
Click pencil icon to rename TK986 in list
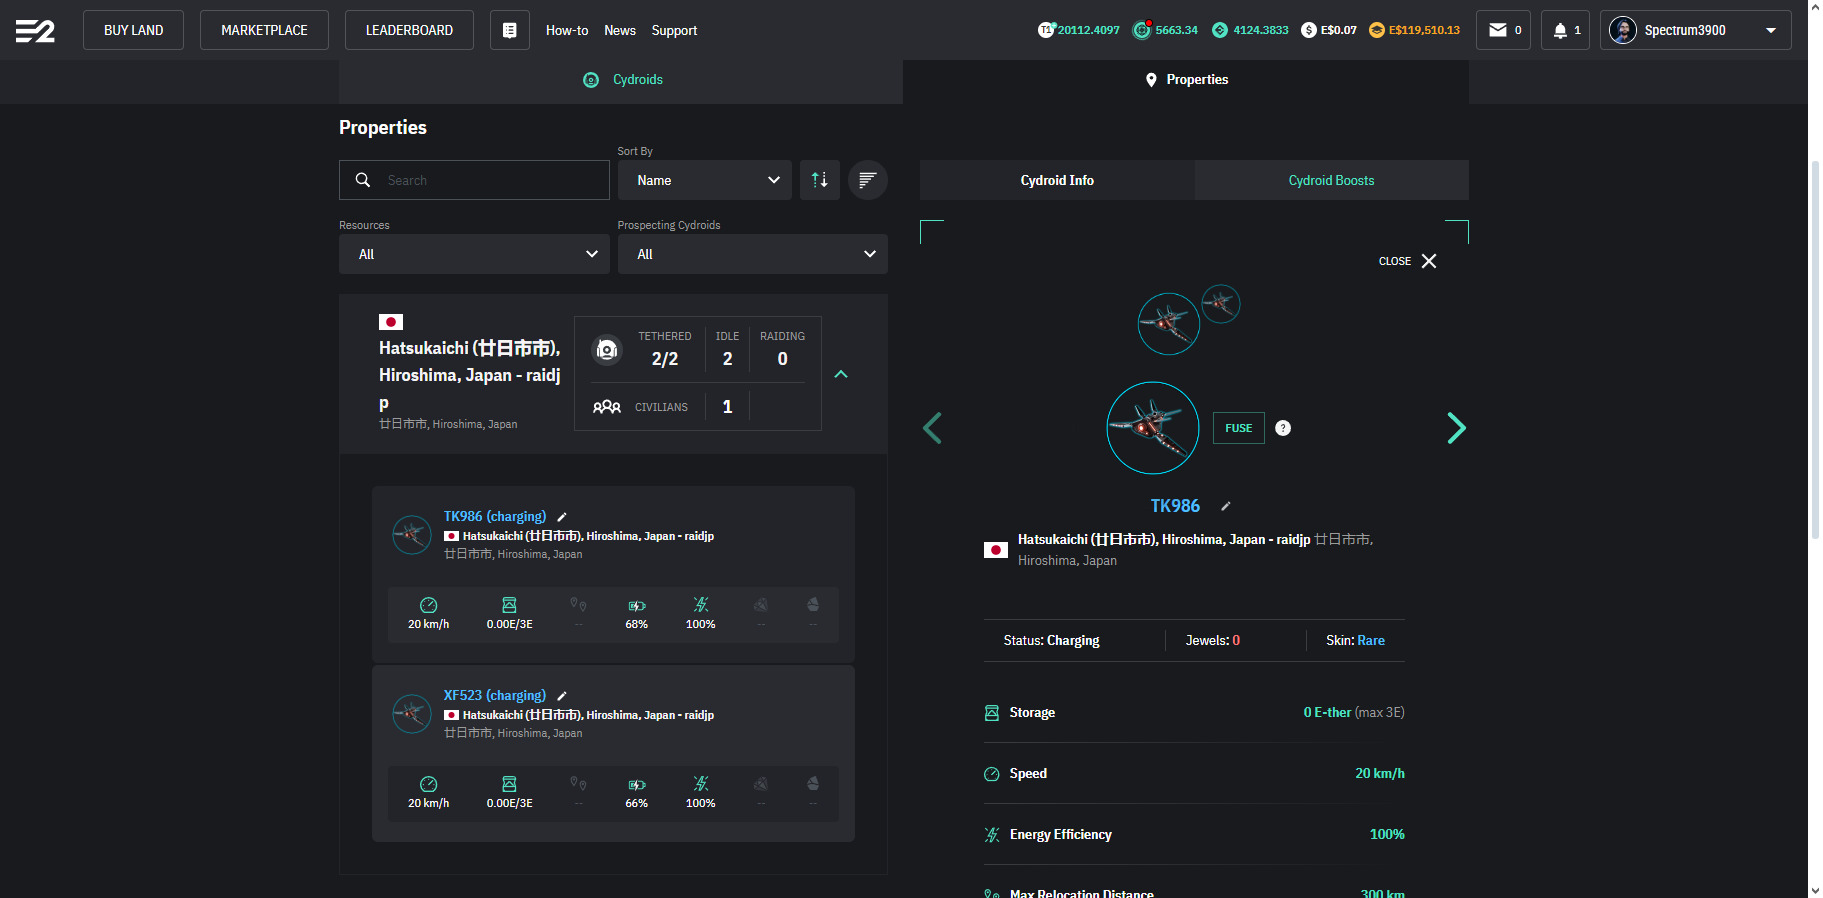coord(562,517)
